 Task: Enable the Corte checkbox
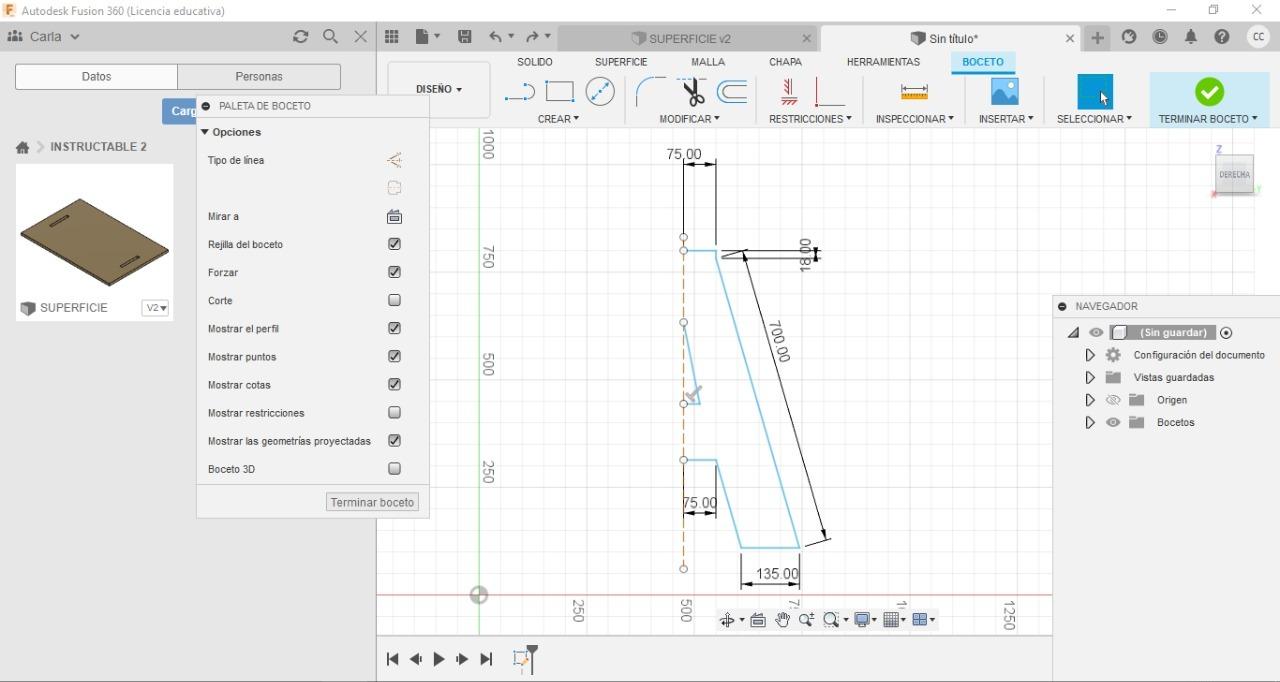pos(394,300)
